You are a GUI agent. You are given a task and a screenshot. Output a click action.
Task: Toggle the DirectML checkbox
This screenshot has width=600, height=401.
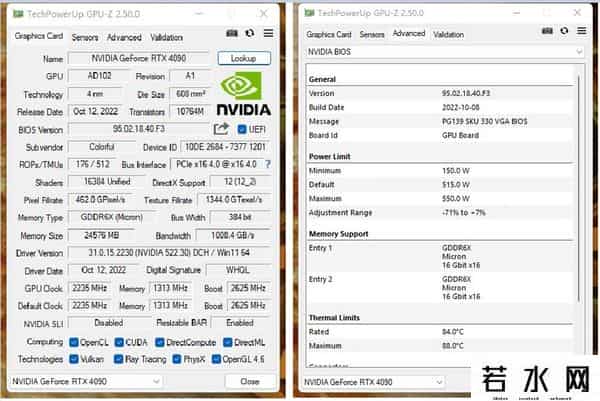228,342
